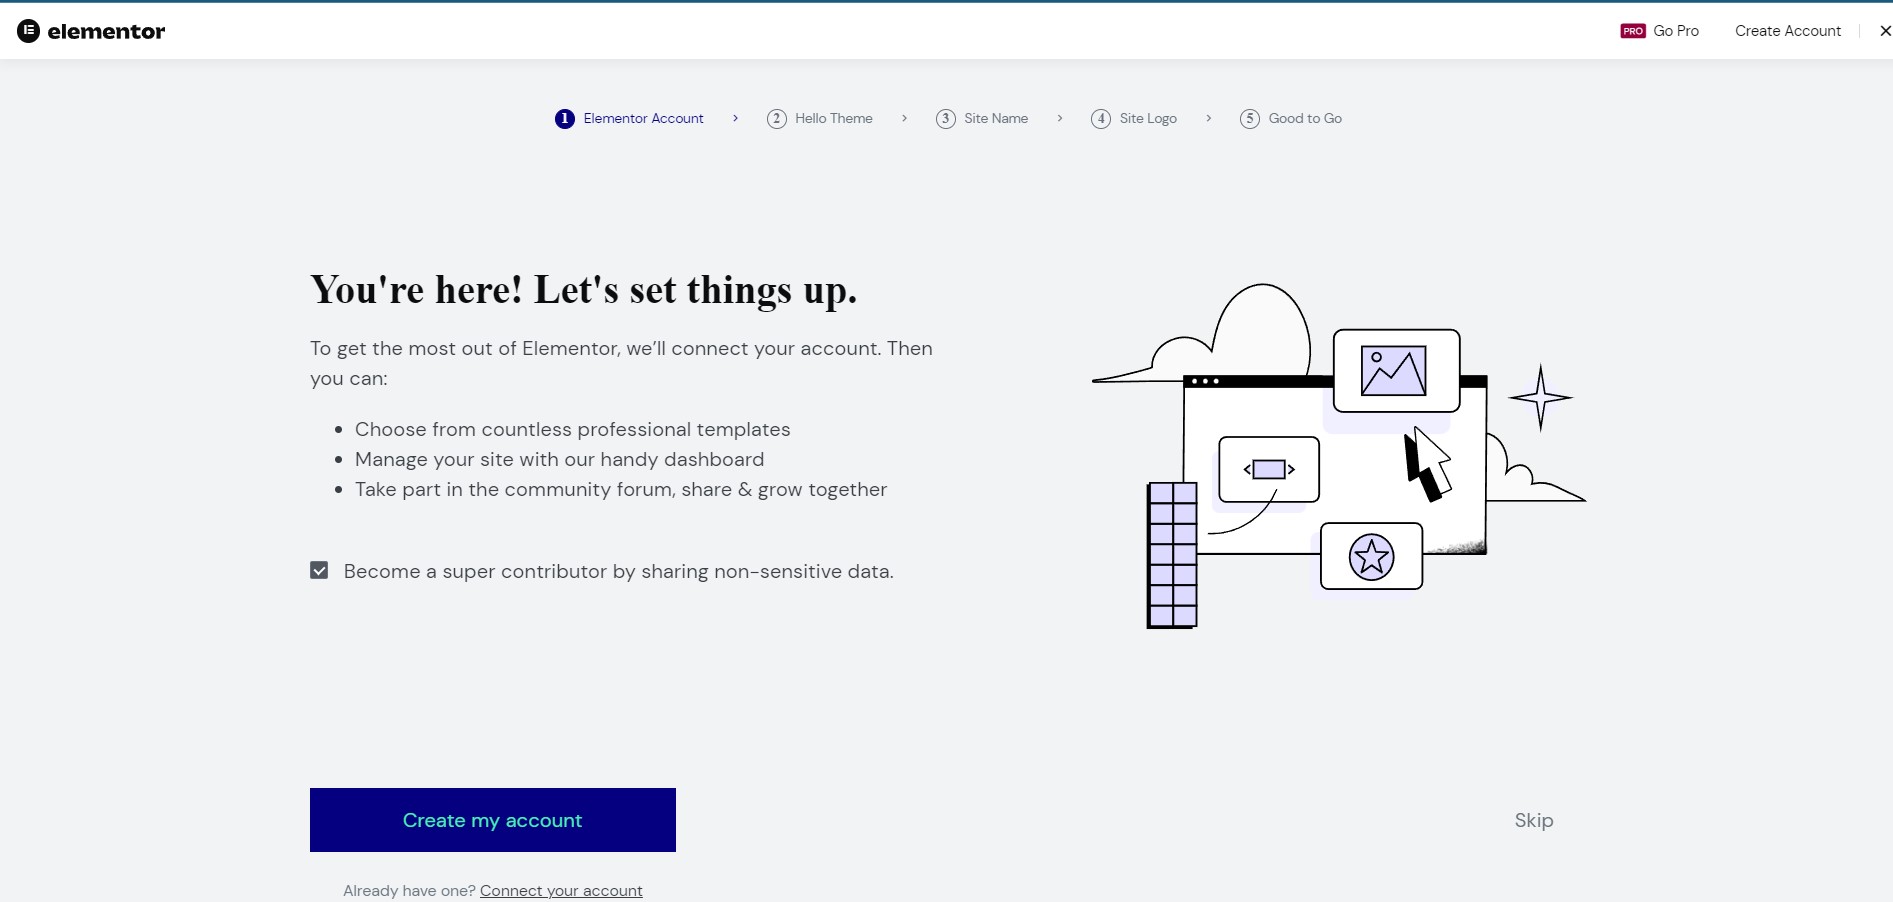Click the chevron after Elementor Account step
This screenshot has height=902, width=1893.
(x=735, y=119)
